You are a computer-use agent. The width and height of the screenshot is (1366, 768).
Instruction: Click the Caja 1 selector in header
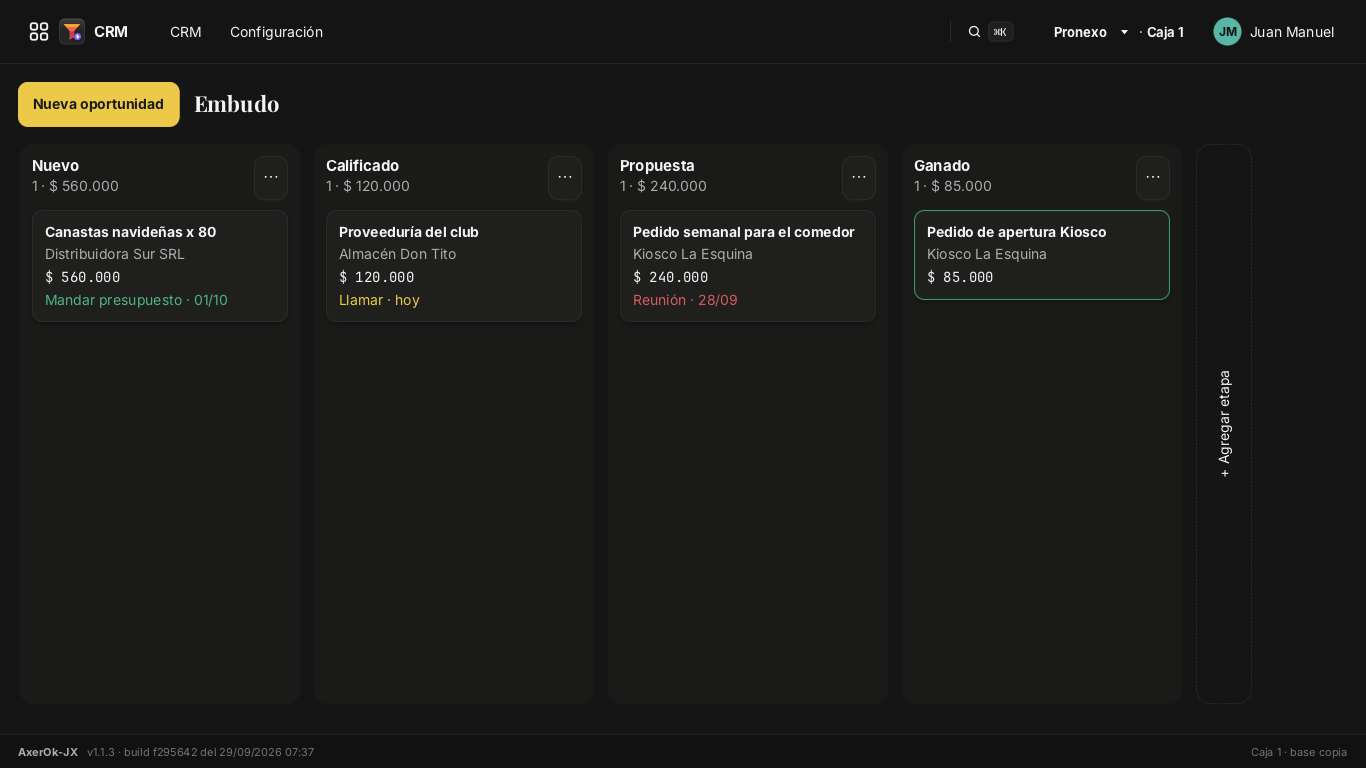1165,32
